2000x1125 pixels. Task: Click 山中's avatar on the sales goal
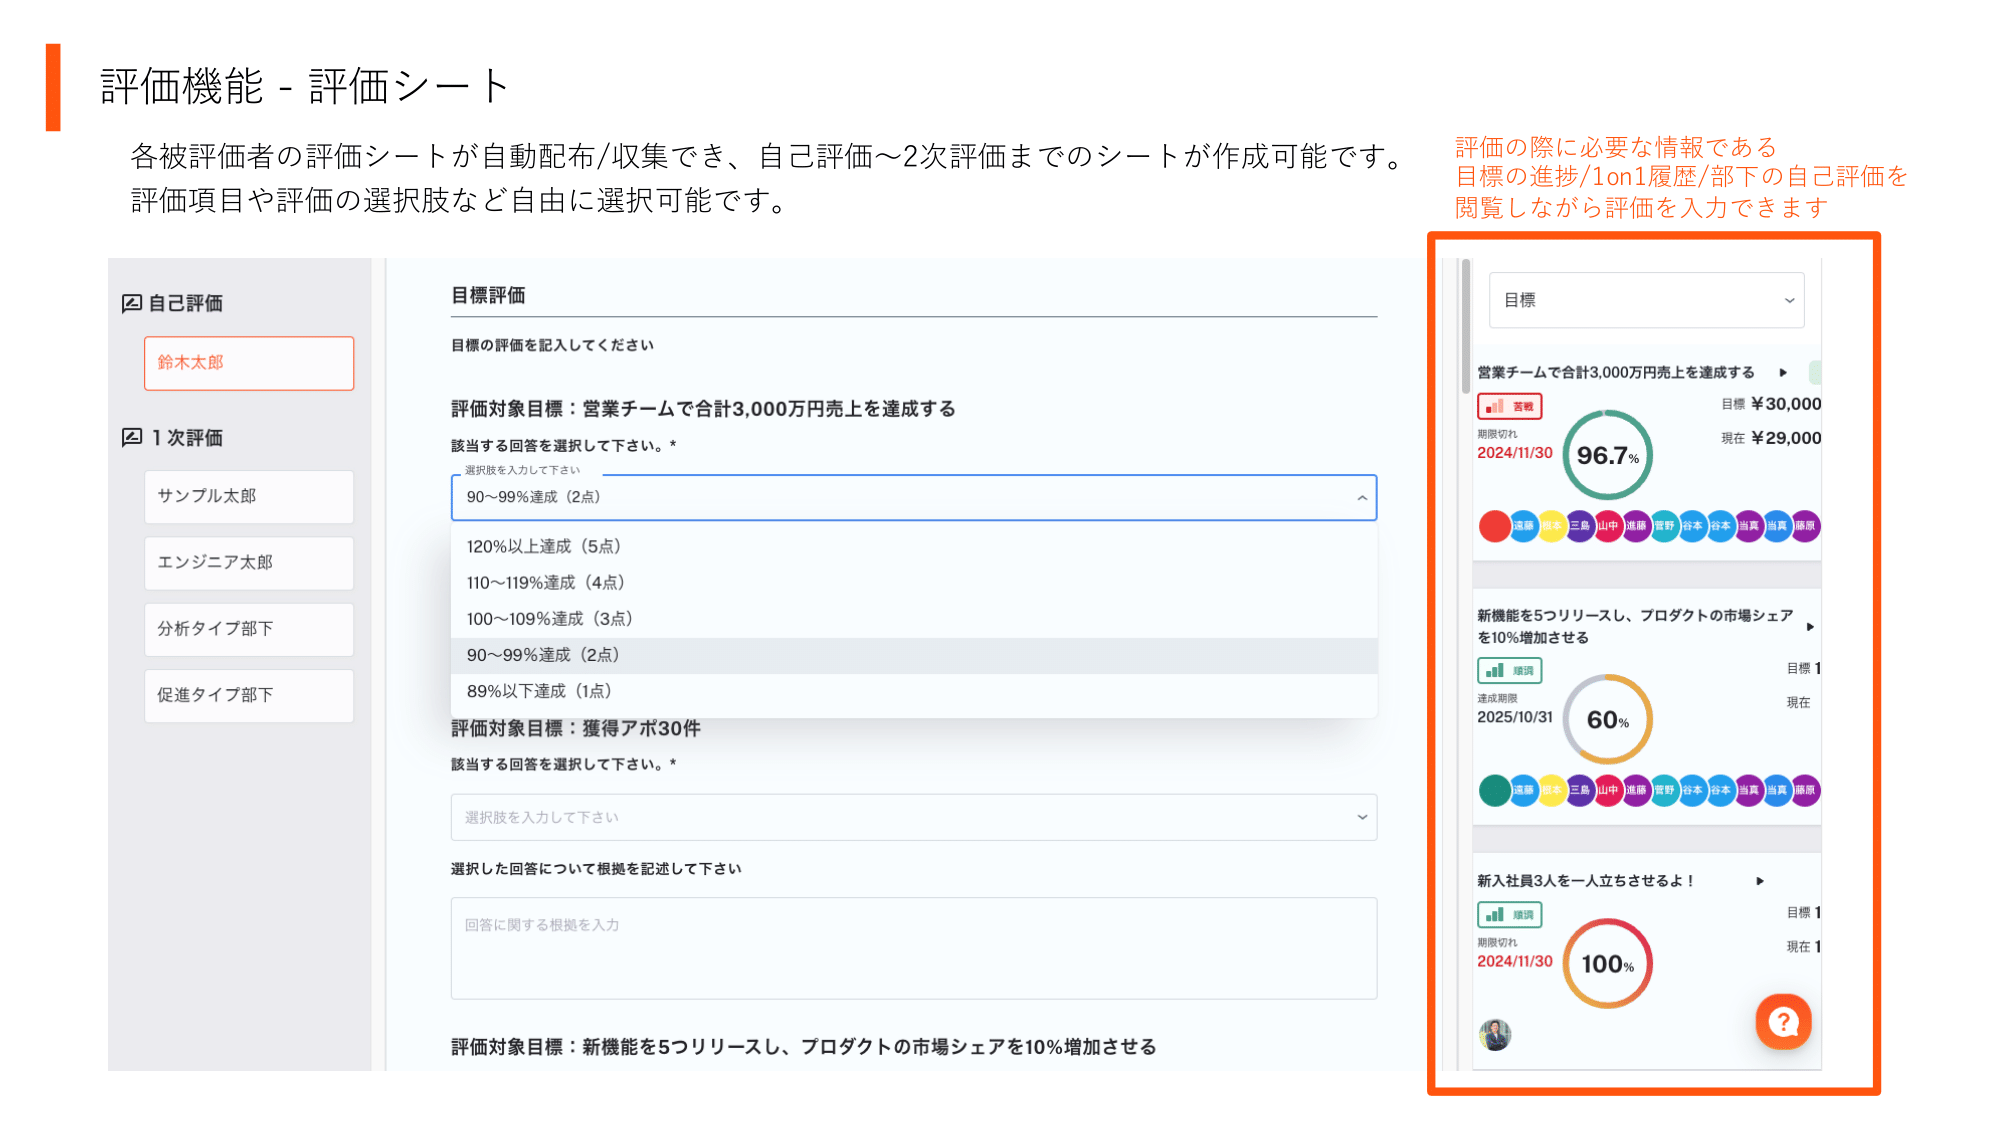(x=1608, y=527)
